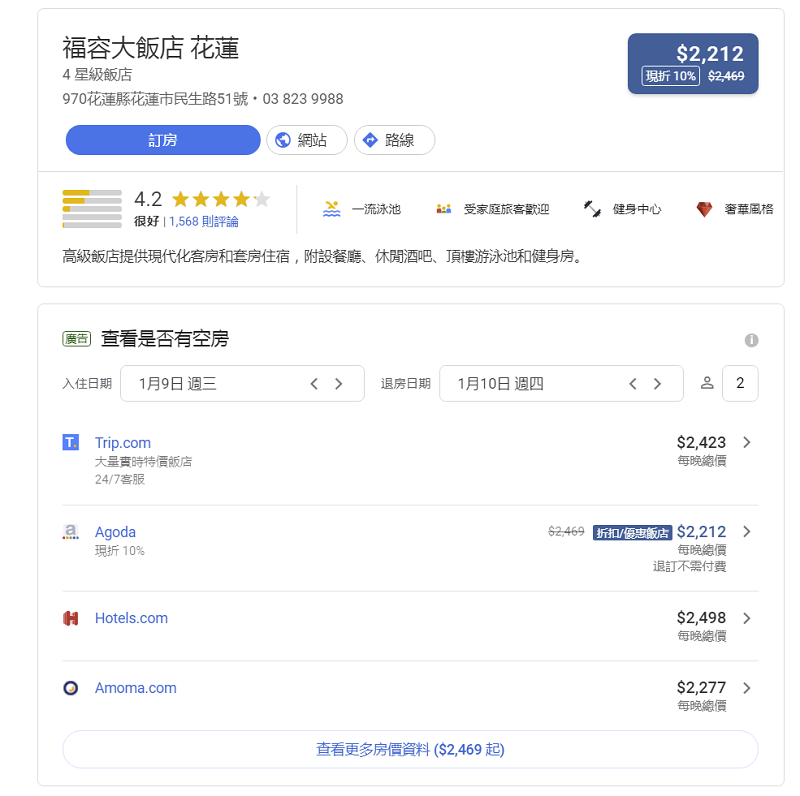800x796 pixels.
Task: Click the dumbbell icon for 健身中心
Action: (x=592, y=209)
